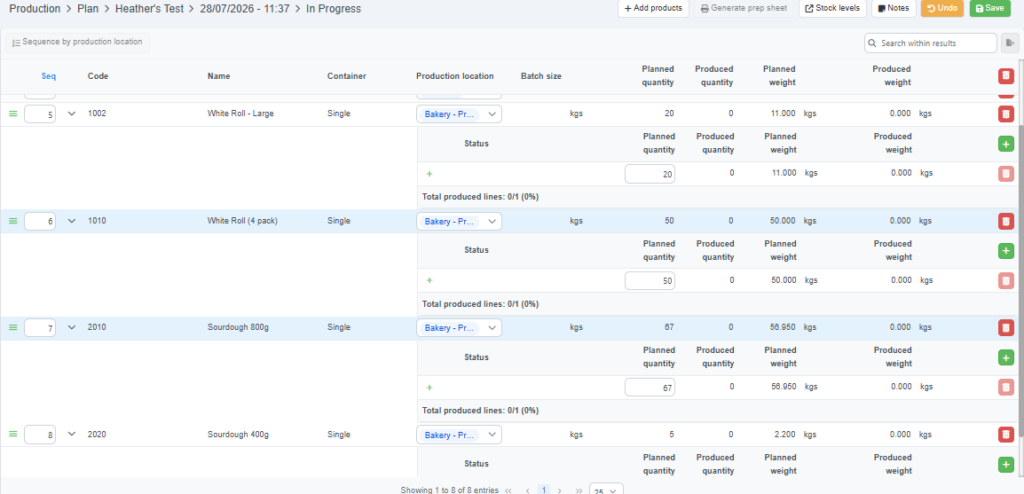This screenshot has height=494, width=1024.
Task: Sort by Production location column header
Action: (455, 76)
